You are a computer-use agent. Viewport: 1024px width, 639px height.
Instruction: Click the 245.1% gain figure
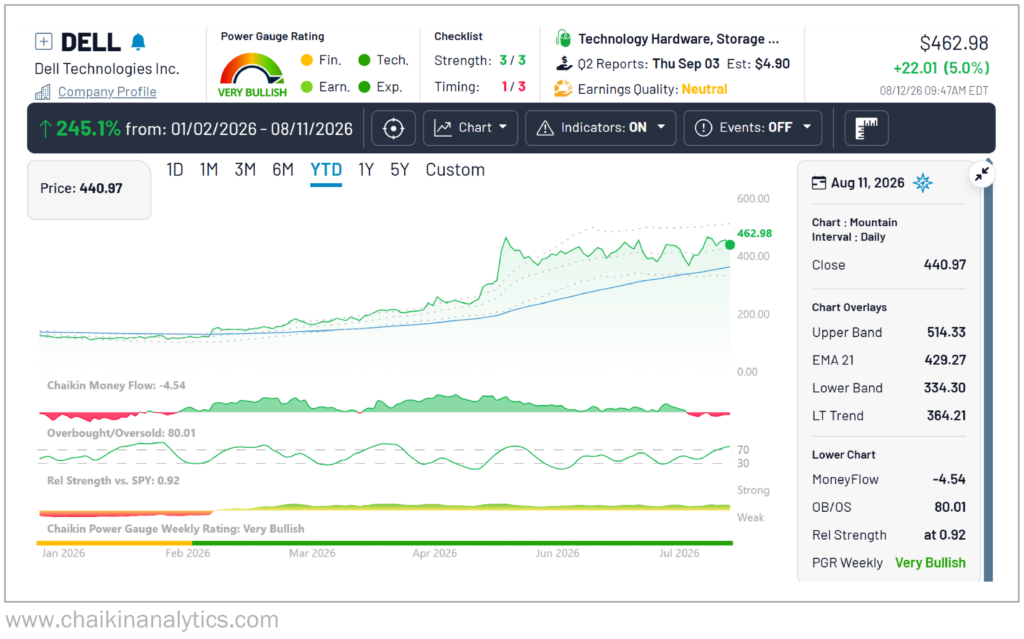tap(88, 128)
